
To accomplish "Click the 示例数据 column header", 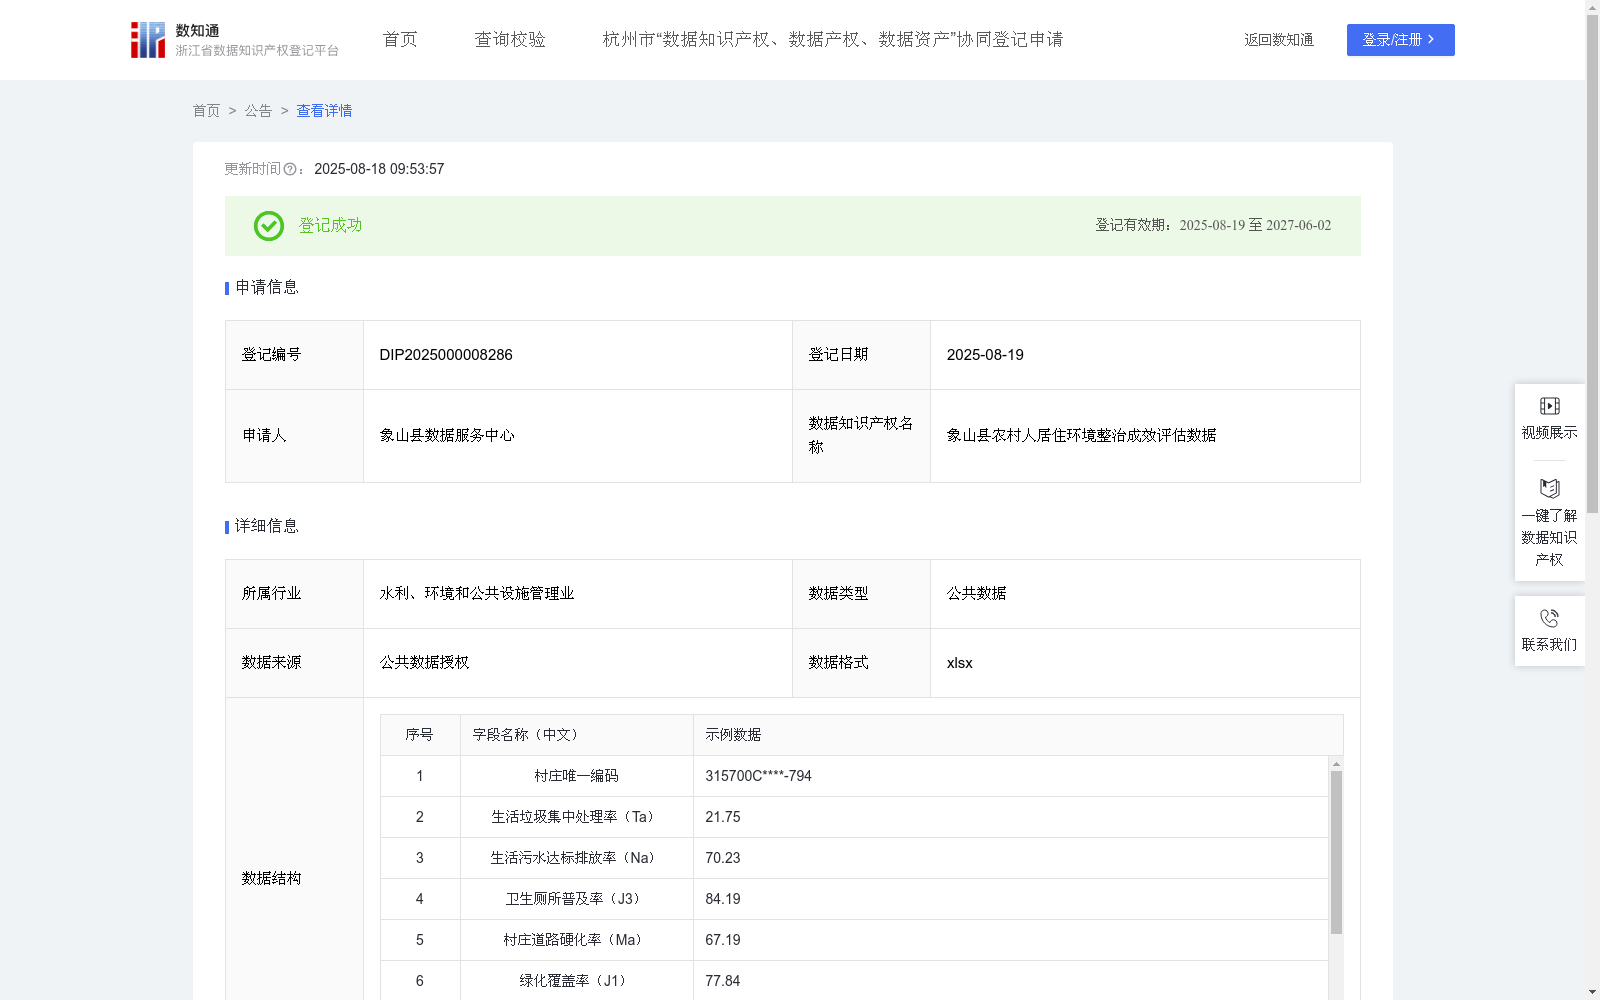I will (733, 735).
